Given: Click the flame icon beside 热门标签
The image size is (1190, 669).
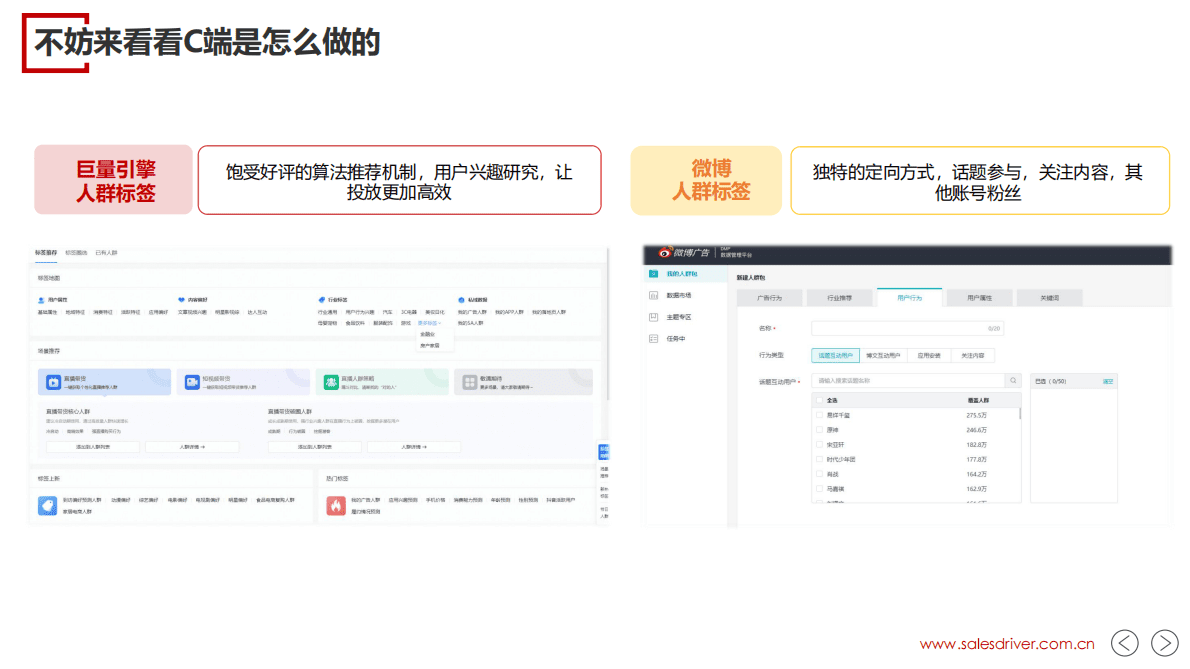Looking at the screenshot, I should point(335,503).
